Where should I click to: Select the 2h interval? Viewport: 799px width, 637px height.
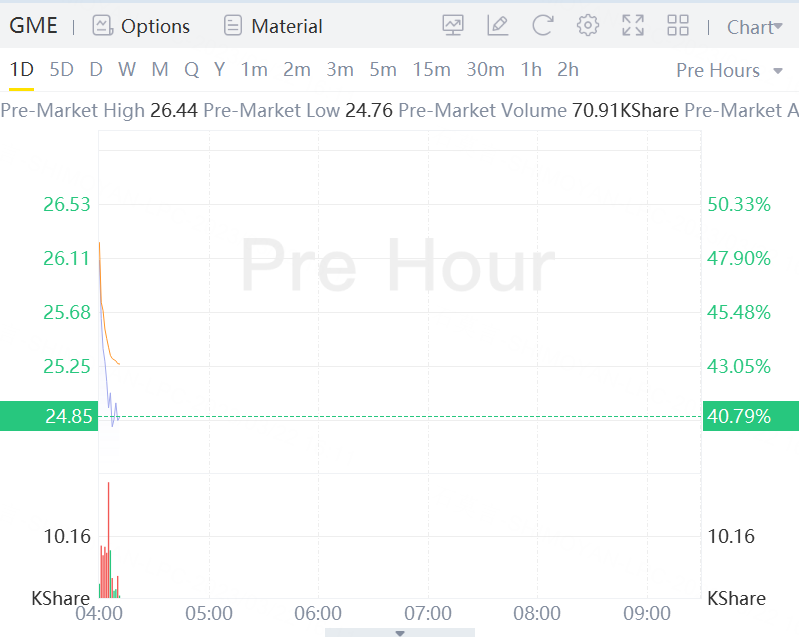(x=568, y=69)
